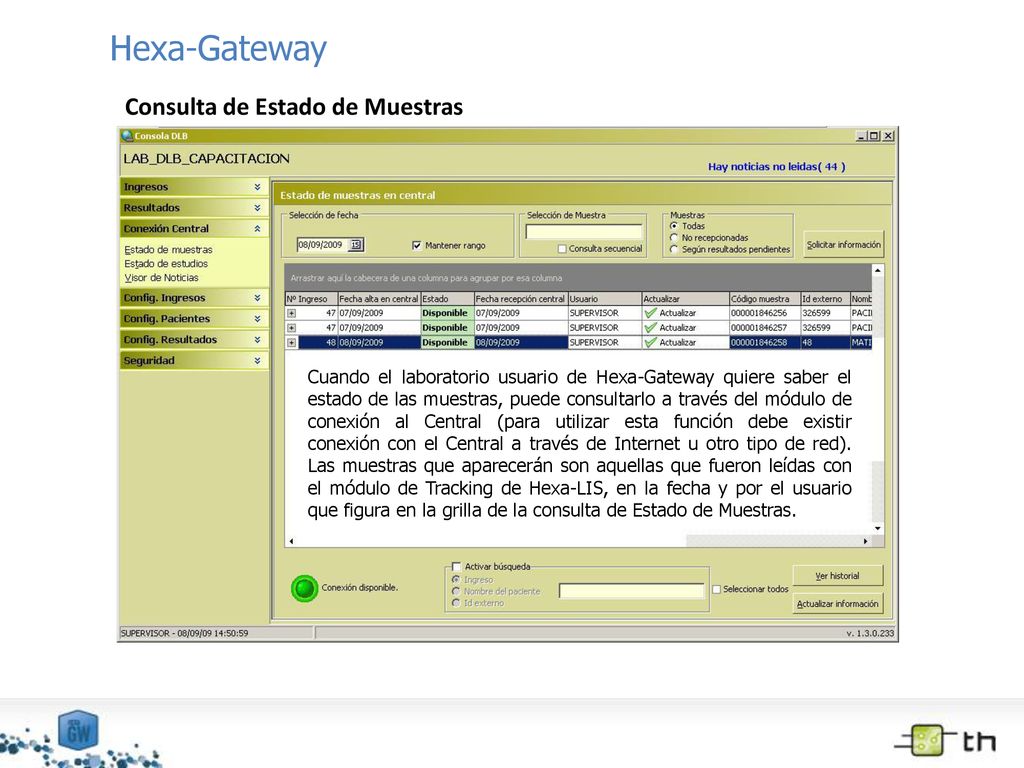Click the green Conexión disponible indicator
The image size is (1024, 768).
(304, 588)
